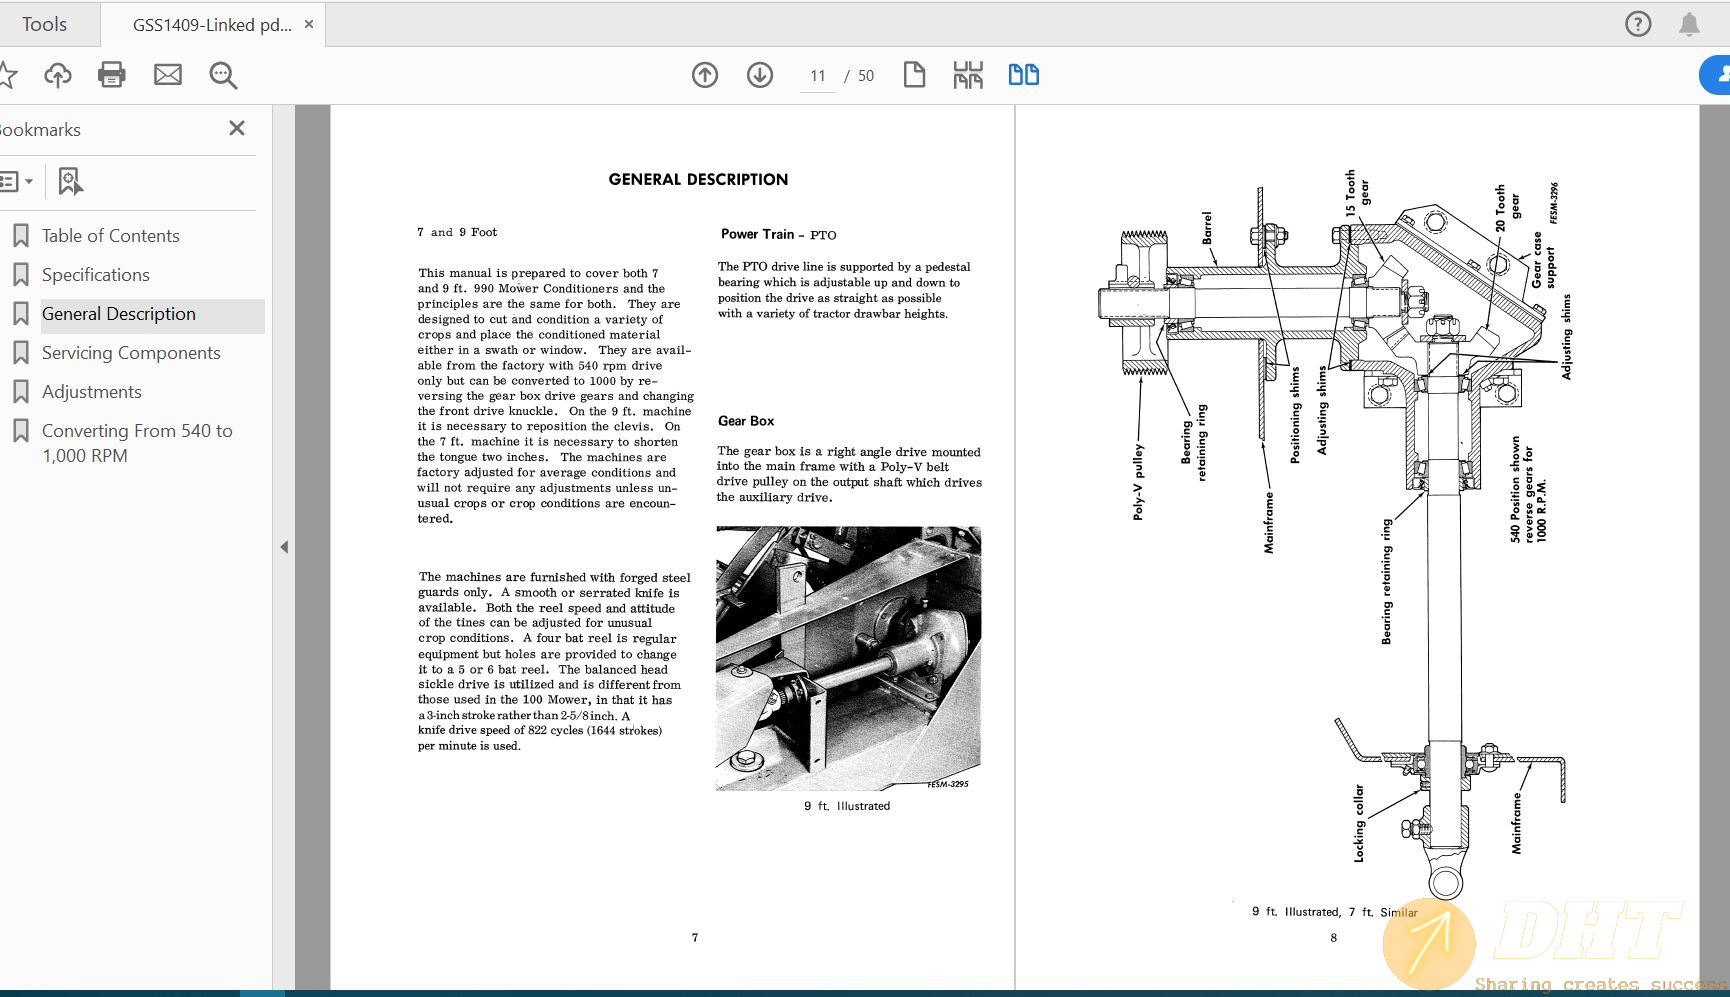The width and height of the screenshot is (1730, 997).
Task: Print the document using printer icon
Action: coord(112,75)
